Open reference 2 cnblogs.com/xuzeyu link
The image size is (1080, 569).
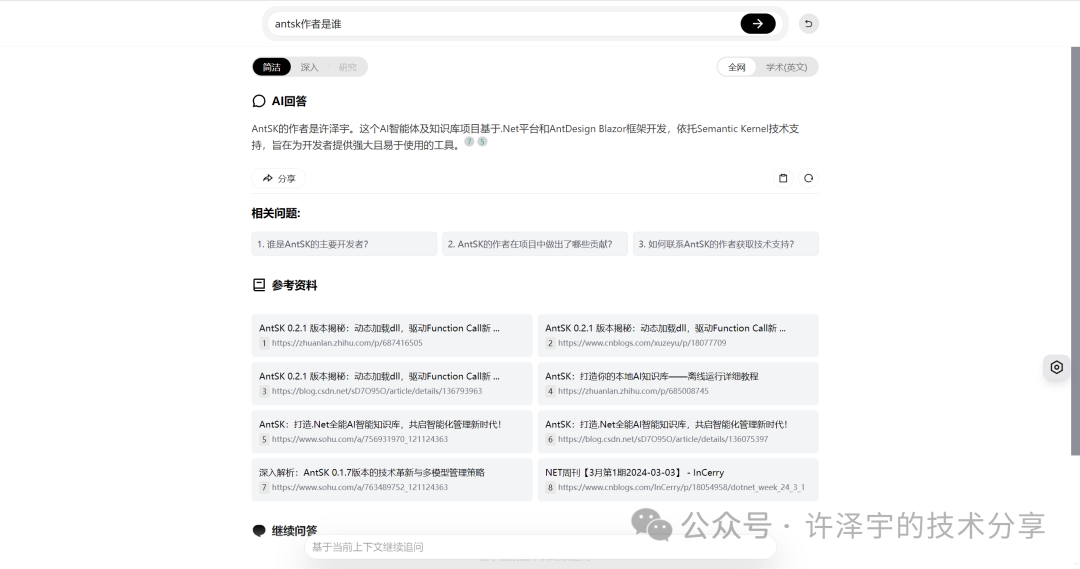[x=678, y=335]
